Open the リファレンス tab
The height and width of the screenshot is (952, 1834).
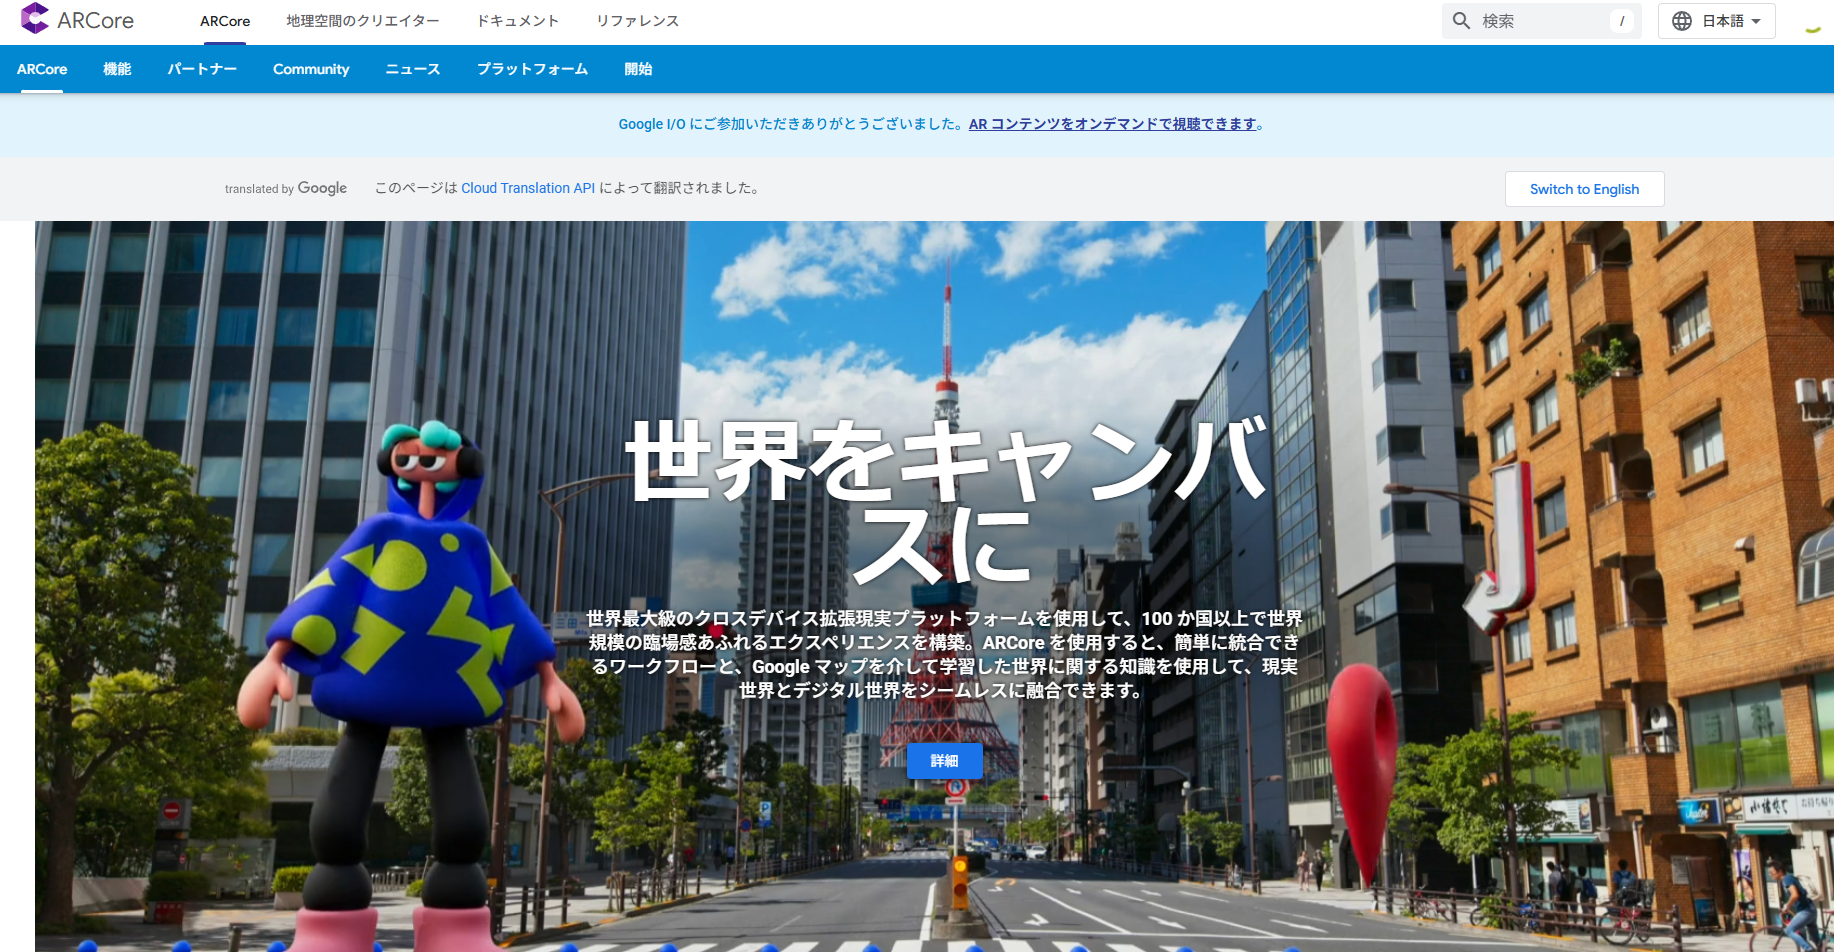coord(638,21)
